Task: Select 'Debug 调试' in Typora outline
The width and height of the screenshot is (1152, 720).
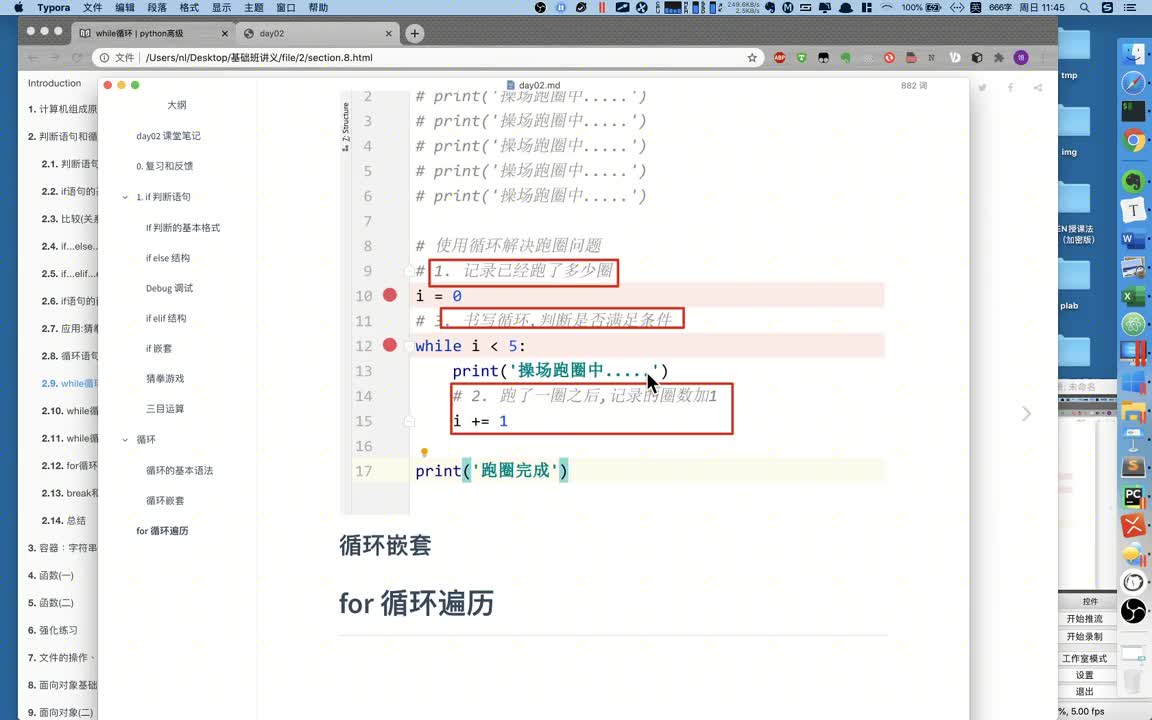Action: 169,288
